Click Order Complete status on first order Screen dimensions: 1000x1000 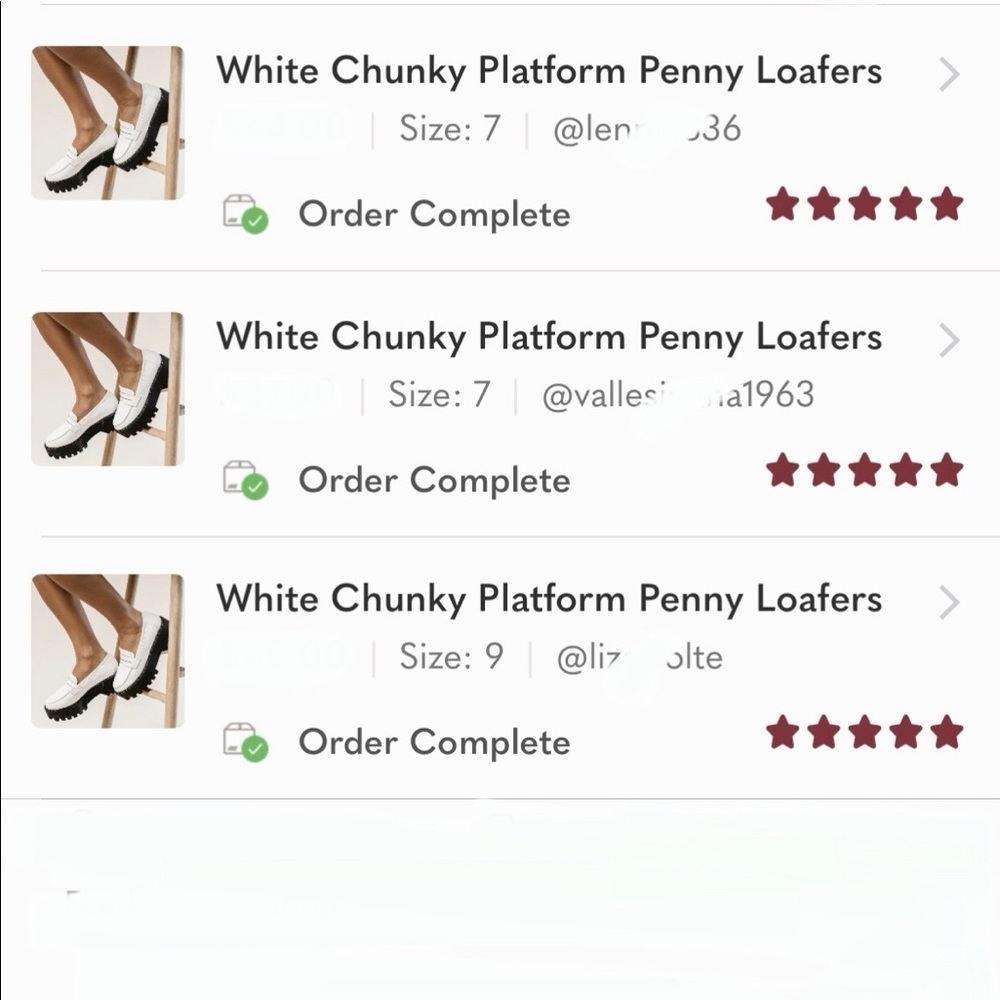click(x=434, y=214)
